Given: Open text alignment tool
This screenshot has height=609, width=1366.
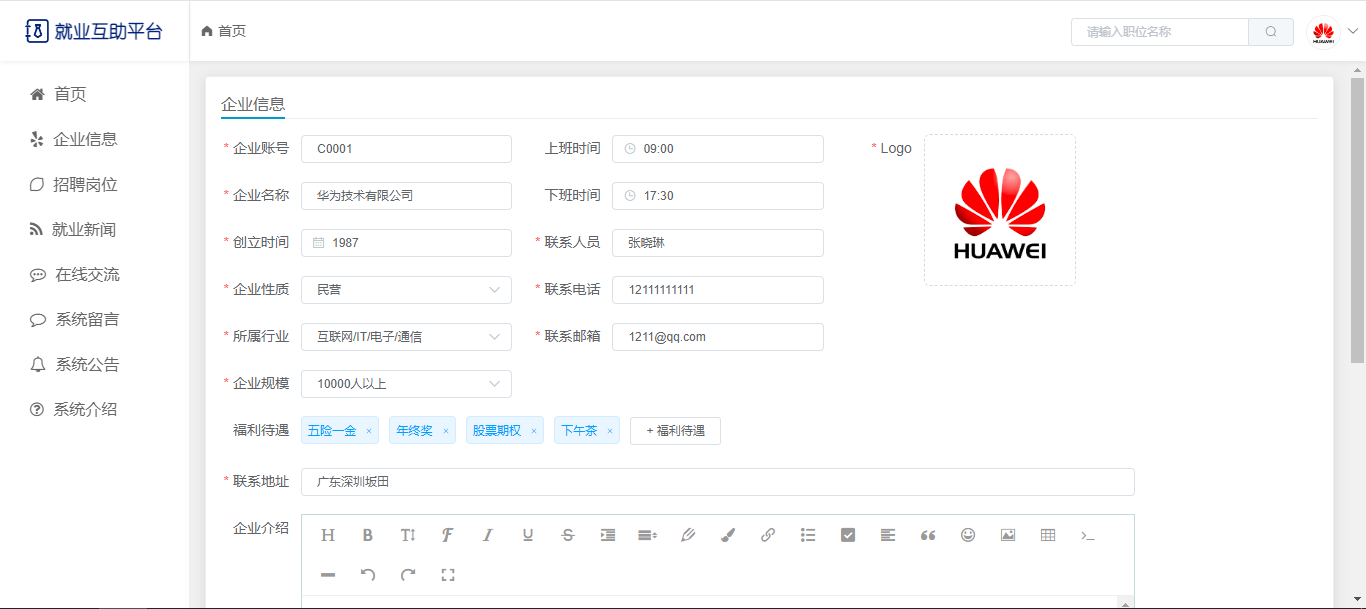Looking at the screenshot, I should click(x=888, y=535).
